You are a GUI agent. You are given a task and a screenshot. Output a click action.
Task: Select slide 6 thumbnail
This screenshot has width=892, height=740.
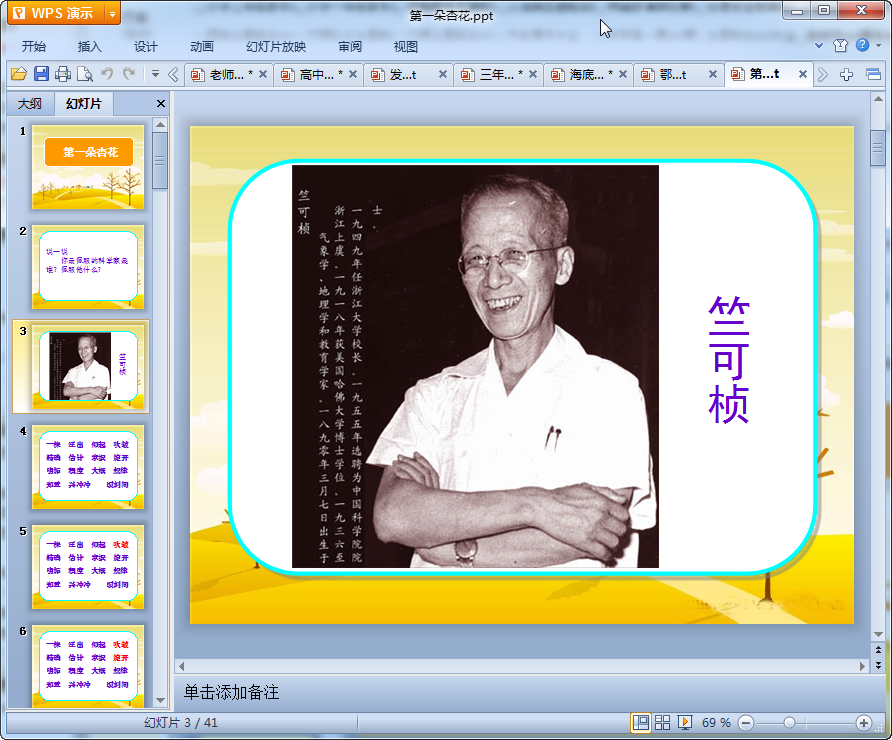(88, 666)
